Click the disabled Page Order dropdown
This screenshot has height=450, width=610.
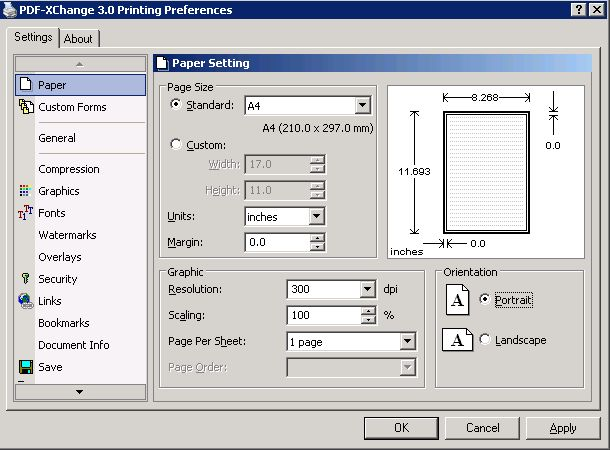[x=351, y=367]
